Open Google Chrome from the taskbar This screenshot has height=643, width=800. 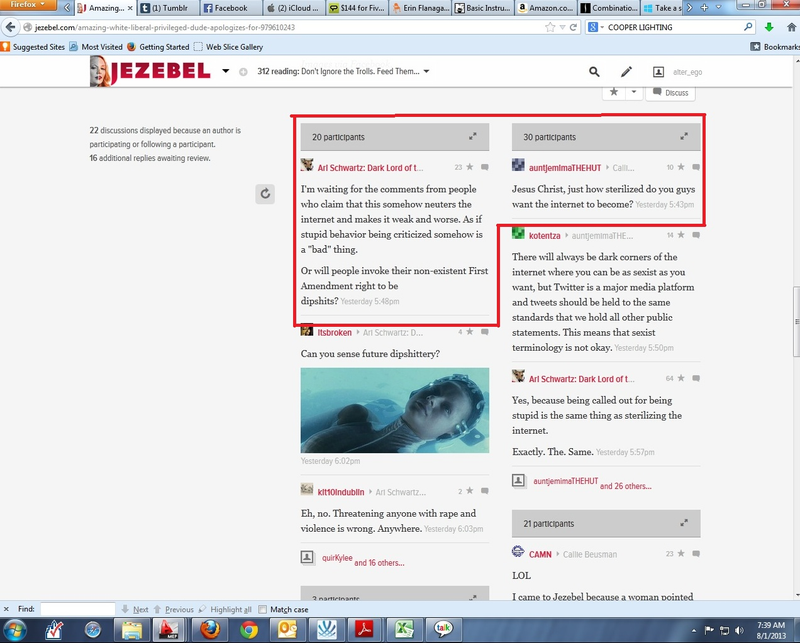click(x=249, y=630)
